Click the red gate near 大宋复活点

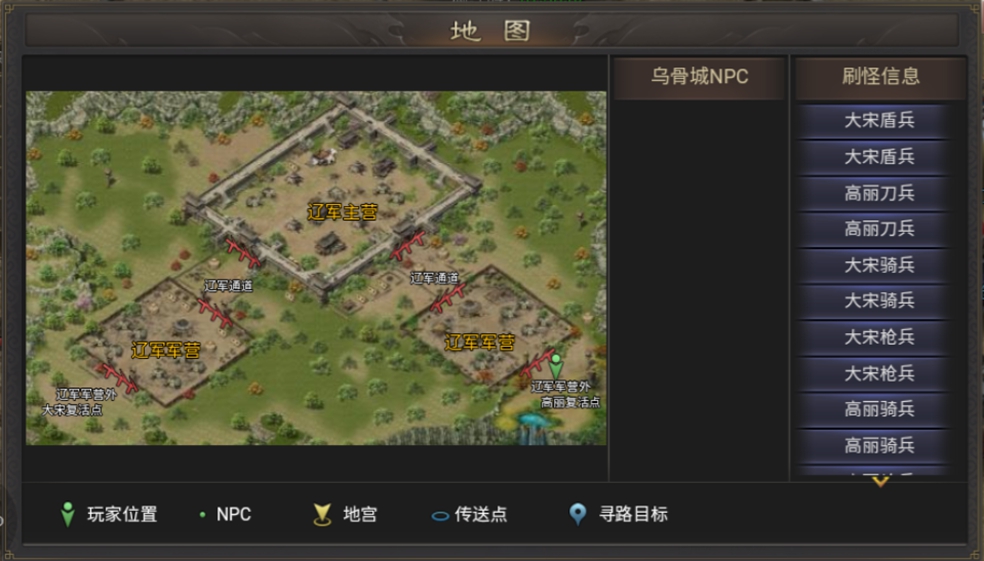(x=117, y=377)
